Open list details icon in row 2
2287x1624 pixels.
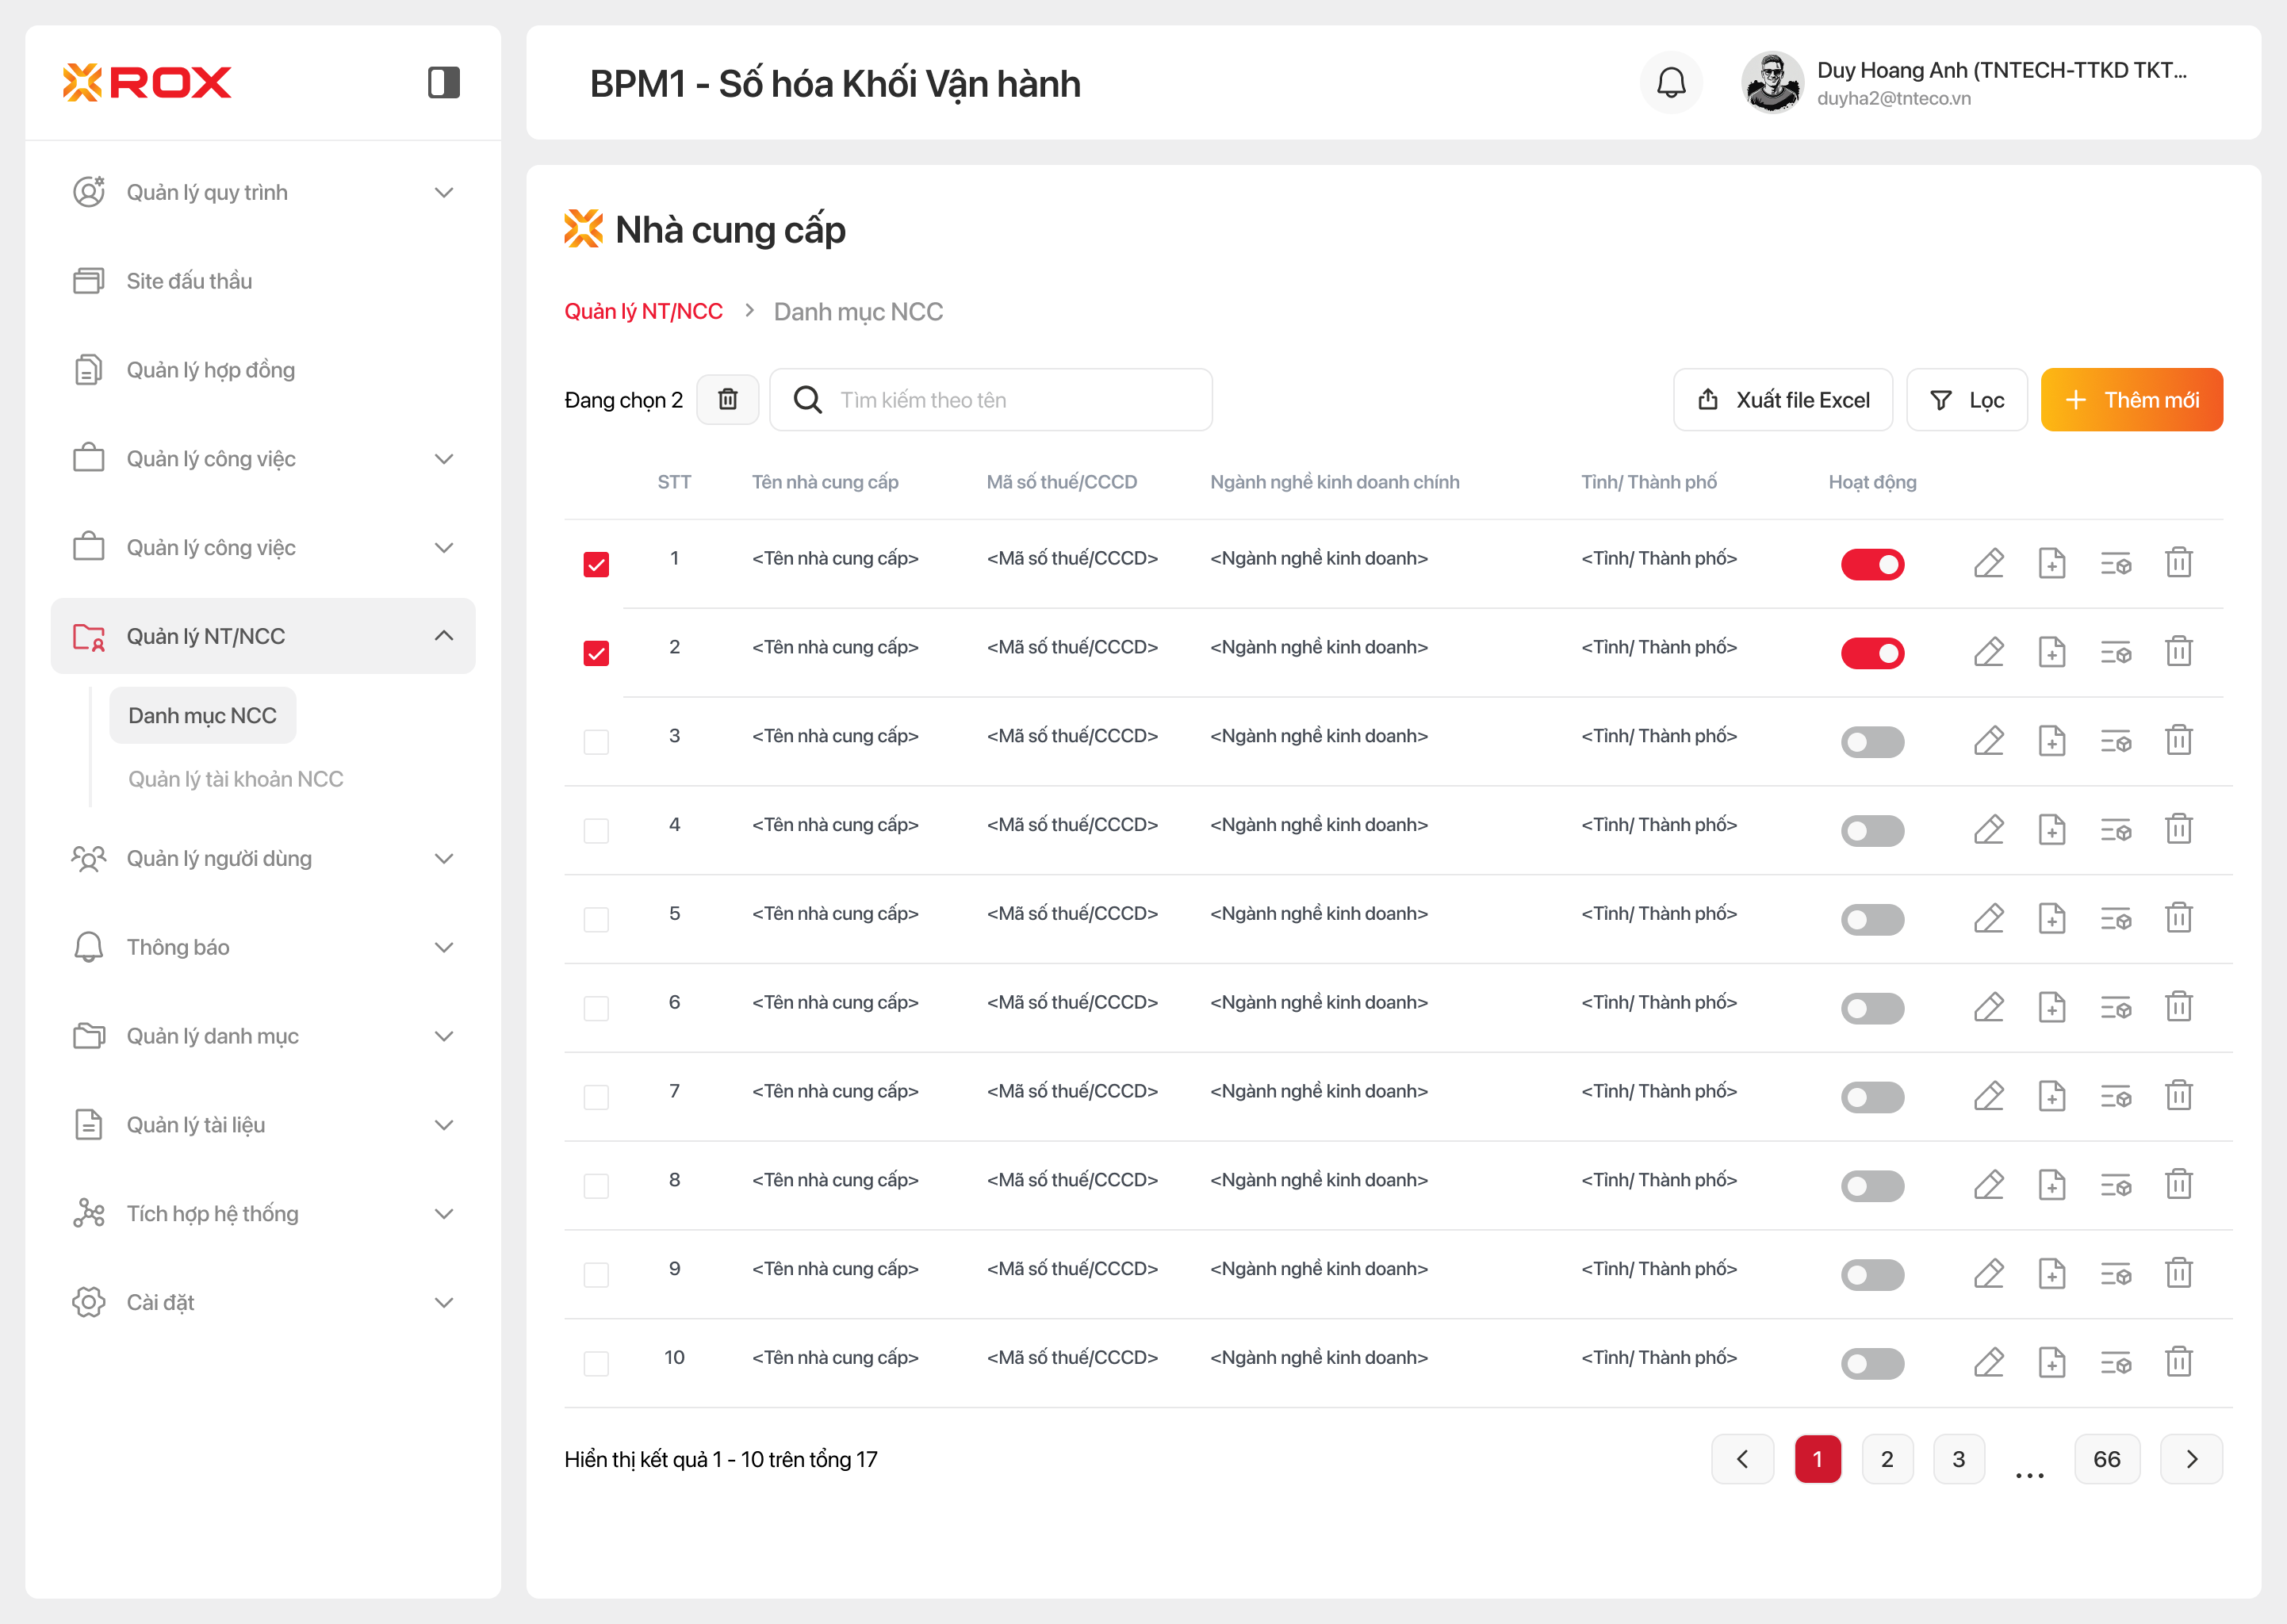pyautogui.click(x=2115, y=653)
